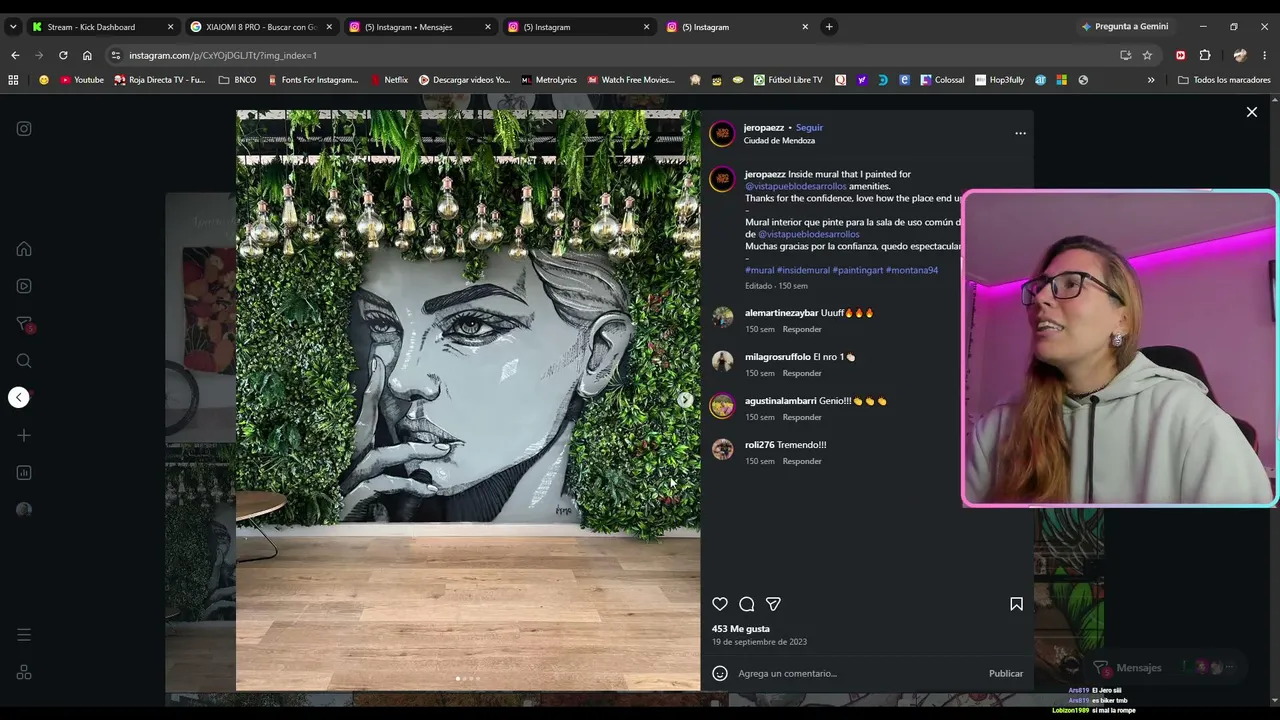Click the Publicar comment button
1280x720 pixels.
click(x=1006, y=673)
